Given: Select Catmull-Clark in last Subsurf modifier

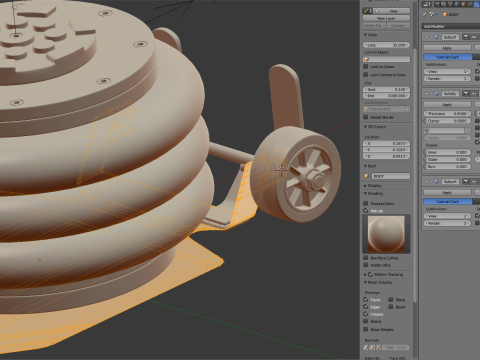Looking at the screenshot, I should (448, 202).
